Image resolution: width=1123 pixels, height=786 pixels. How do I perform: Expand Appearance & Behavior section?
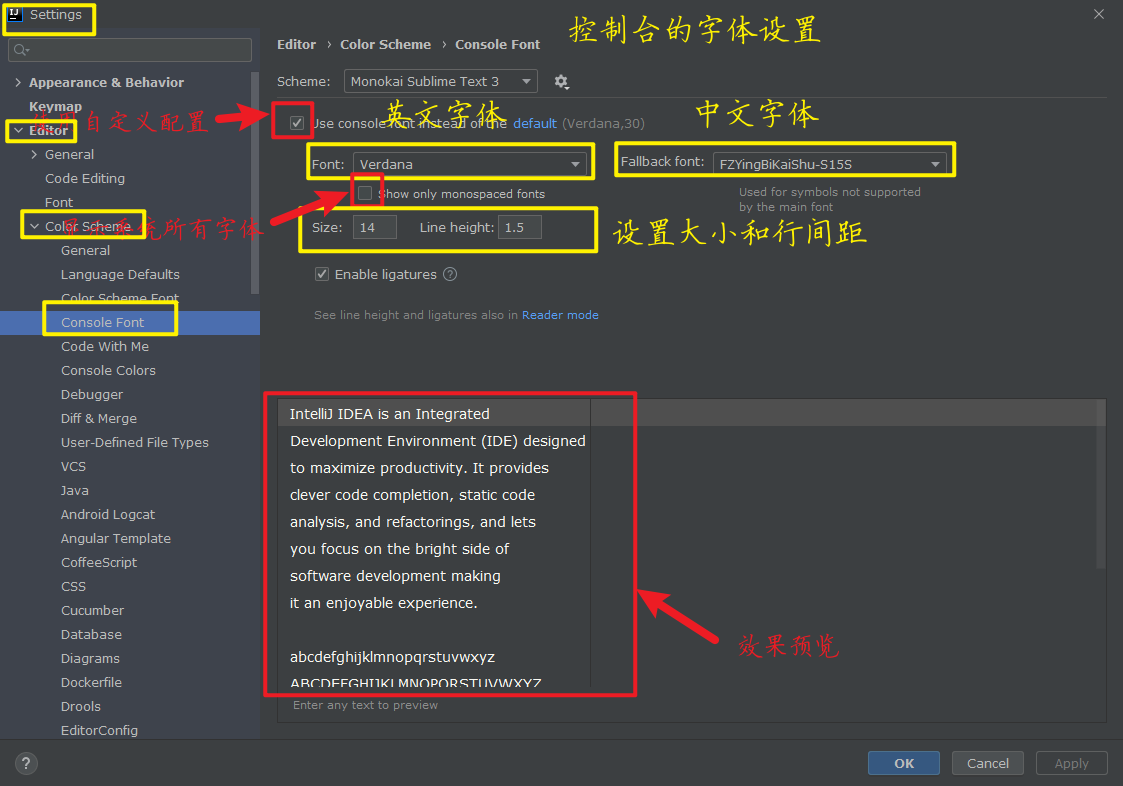click(18, 82)
